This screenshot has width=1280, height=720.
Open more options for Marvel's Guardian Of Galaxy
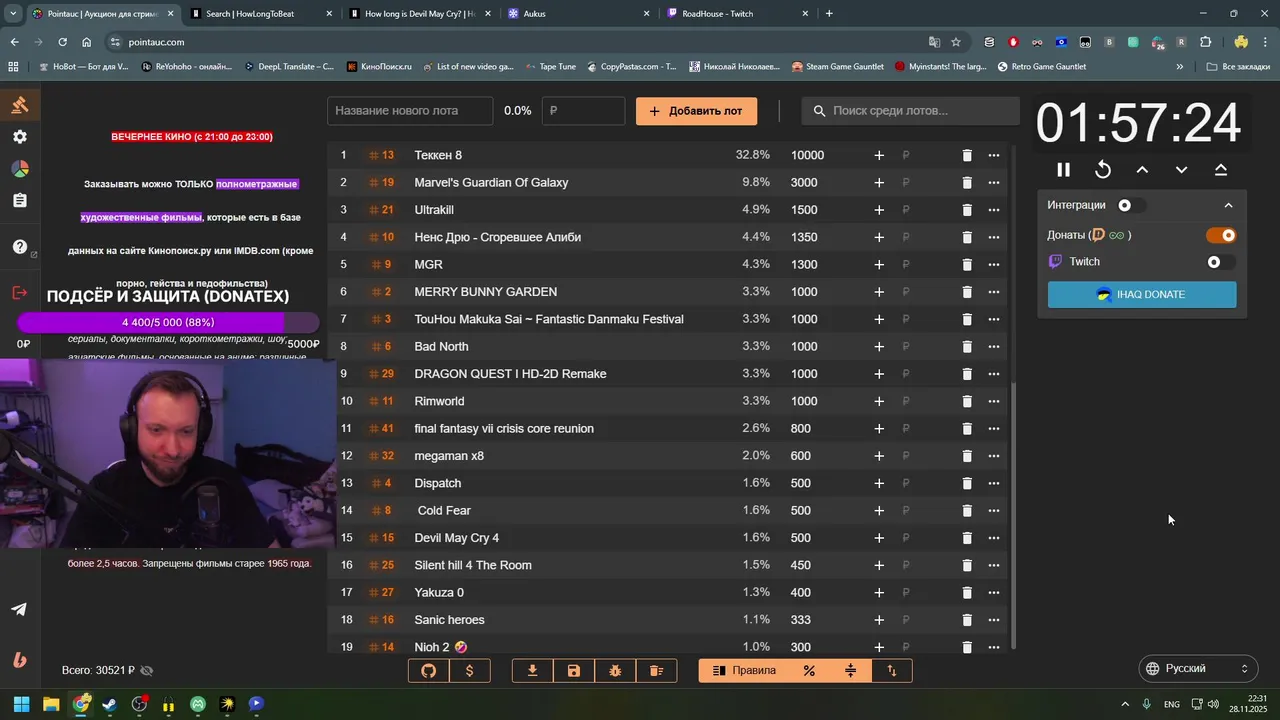click(993, 183)
